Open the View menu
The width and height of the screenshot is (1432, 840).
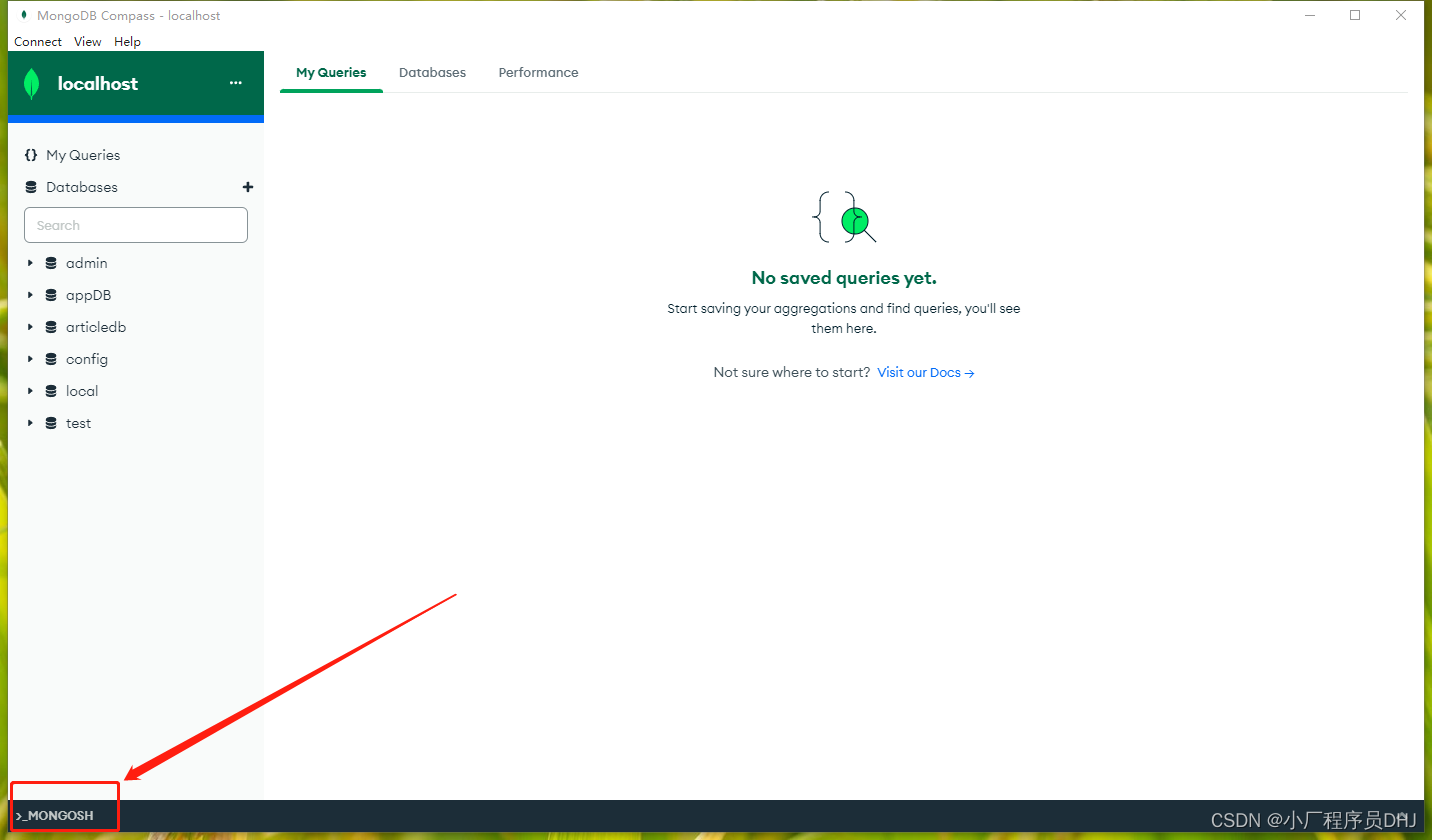point(88,42)
